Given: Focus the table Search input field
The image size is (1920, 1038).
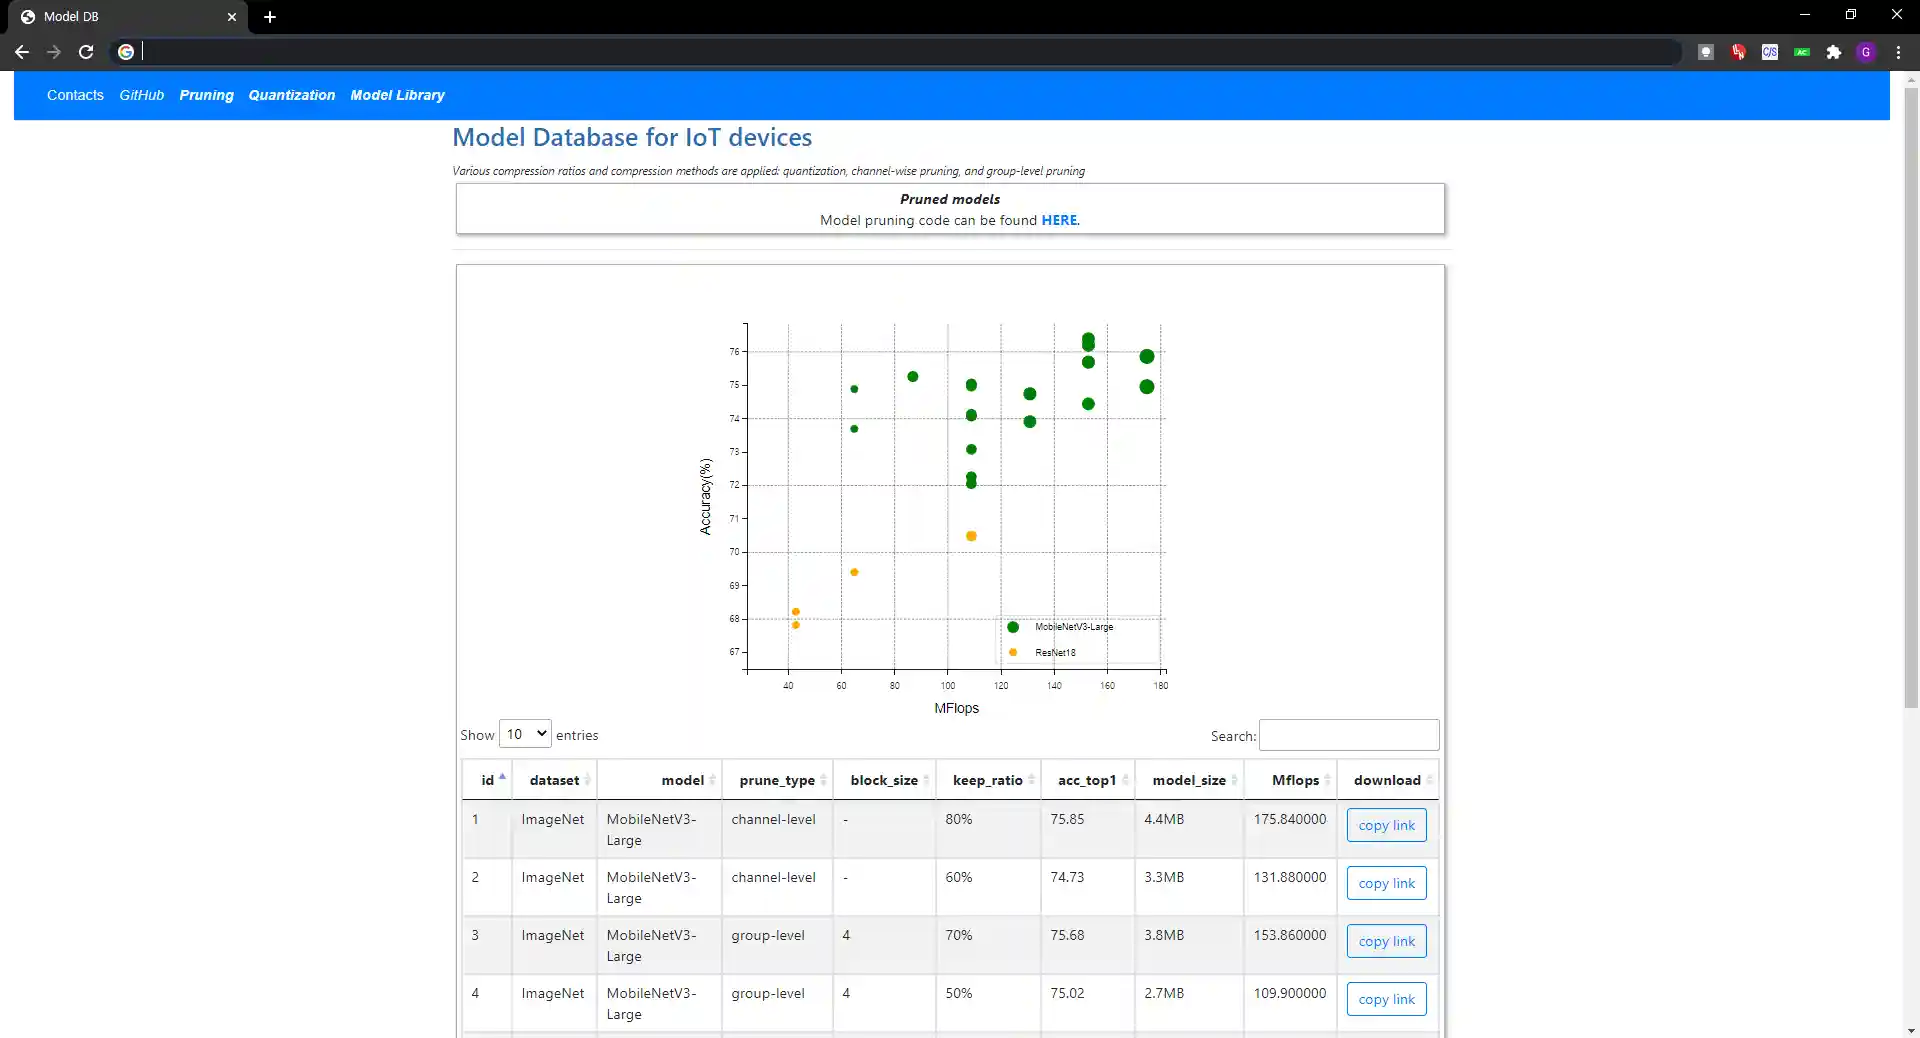Looking at the screenshot, I should (x=1348, y=735).
